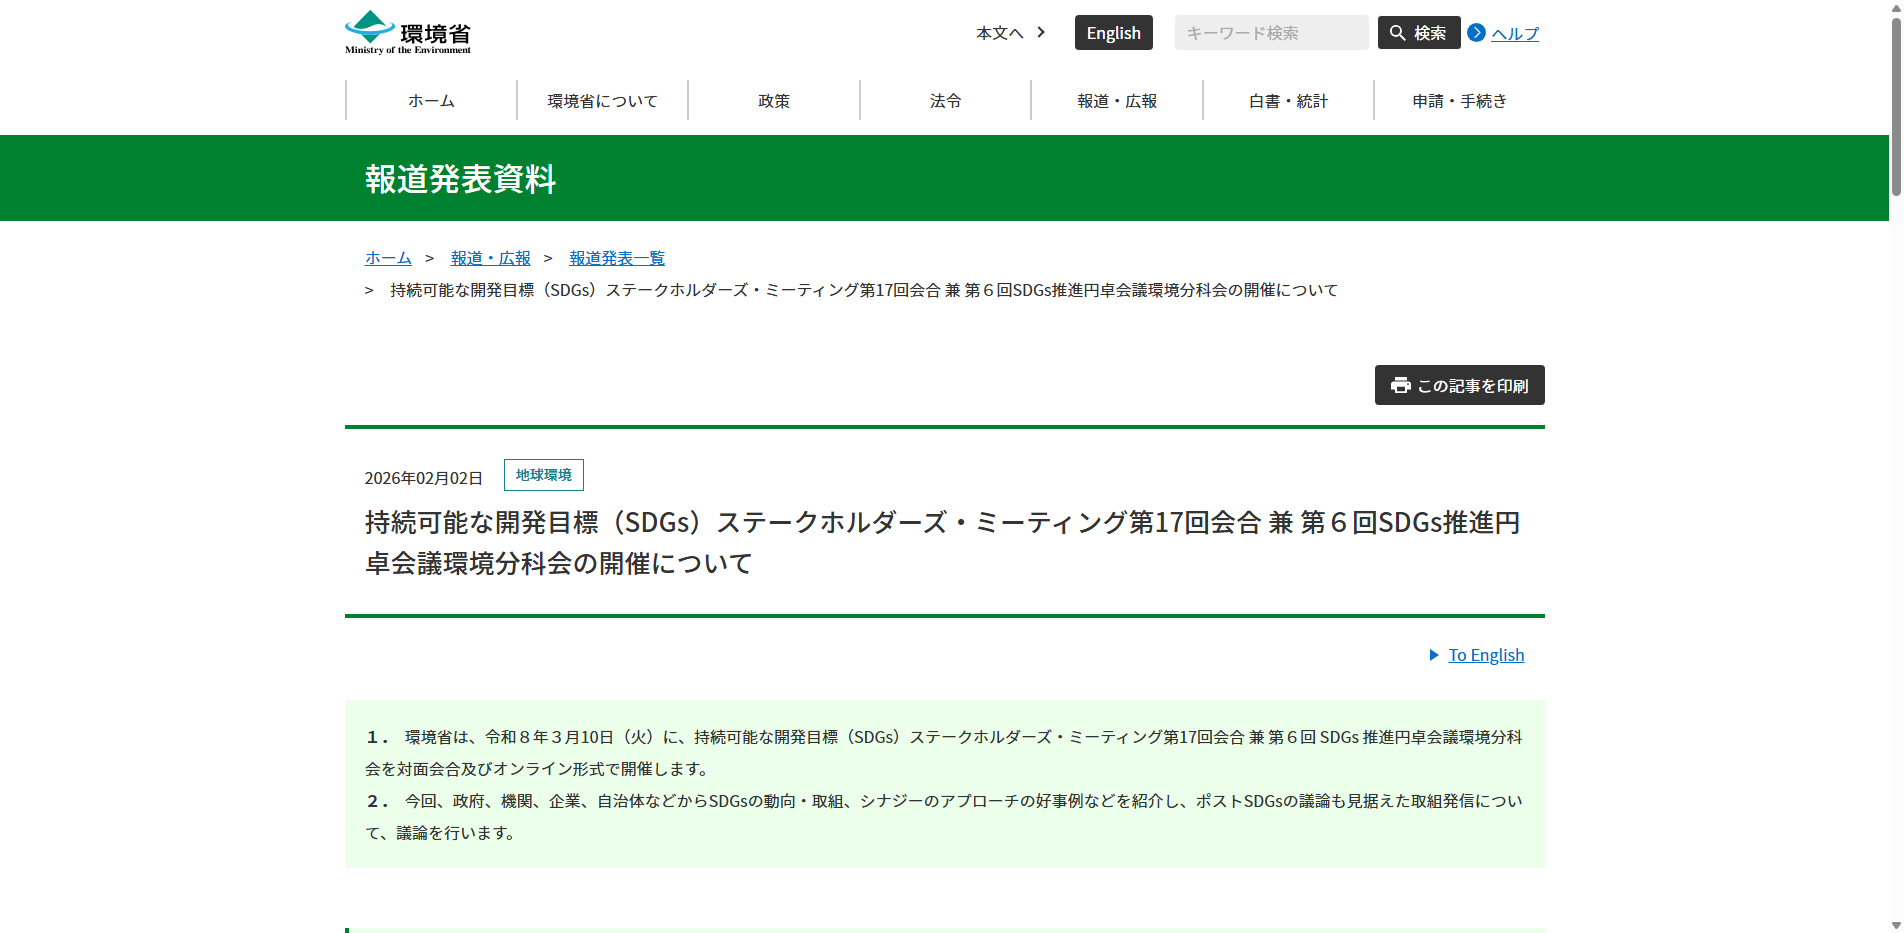Open the ヘルプ help link

pos(1514,34)
